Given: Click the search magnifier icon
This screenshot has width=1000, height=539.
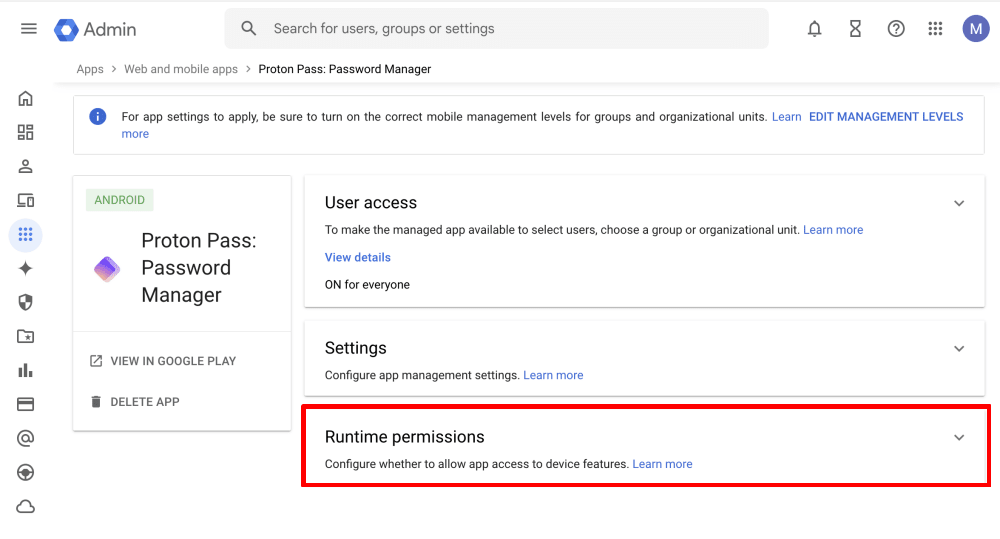Looking at the screenshot, I should 249,29.
